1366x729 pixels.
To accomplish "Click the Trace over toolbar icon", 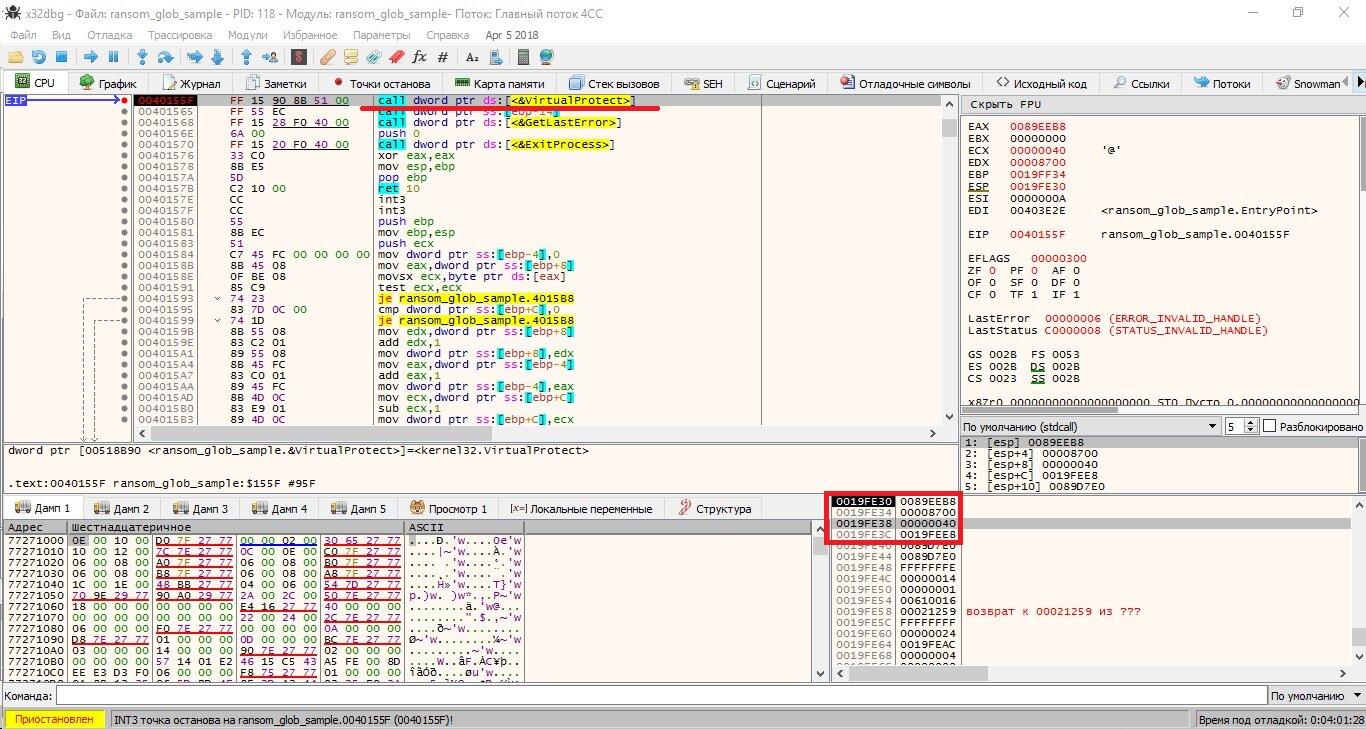I will click(x=217, y=57).
